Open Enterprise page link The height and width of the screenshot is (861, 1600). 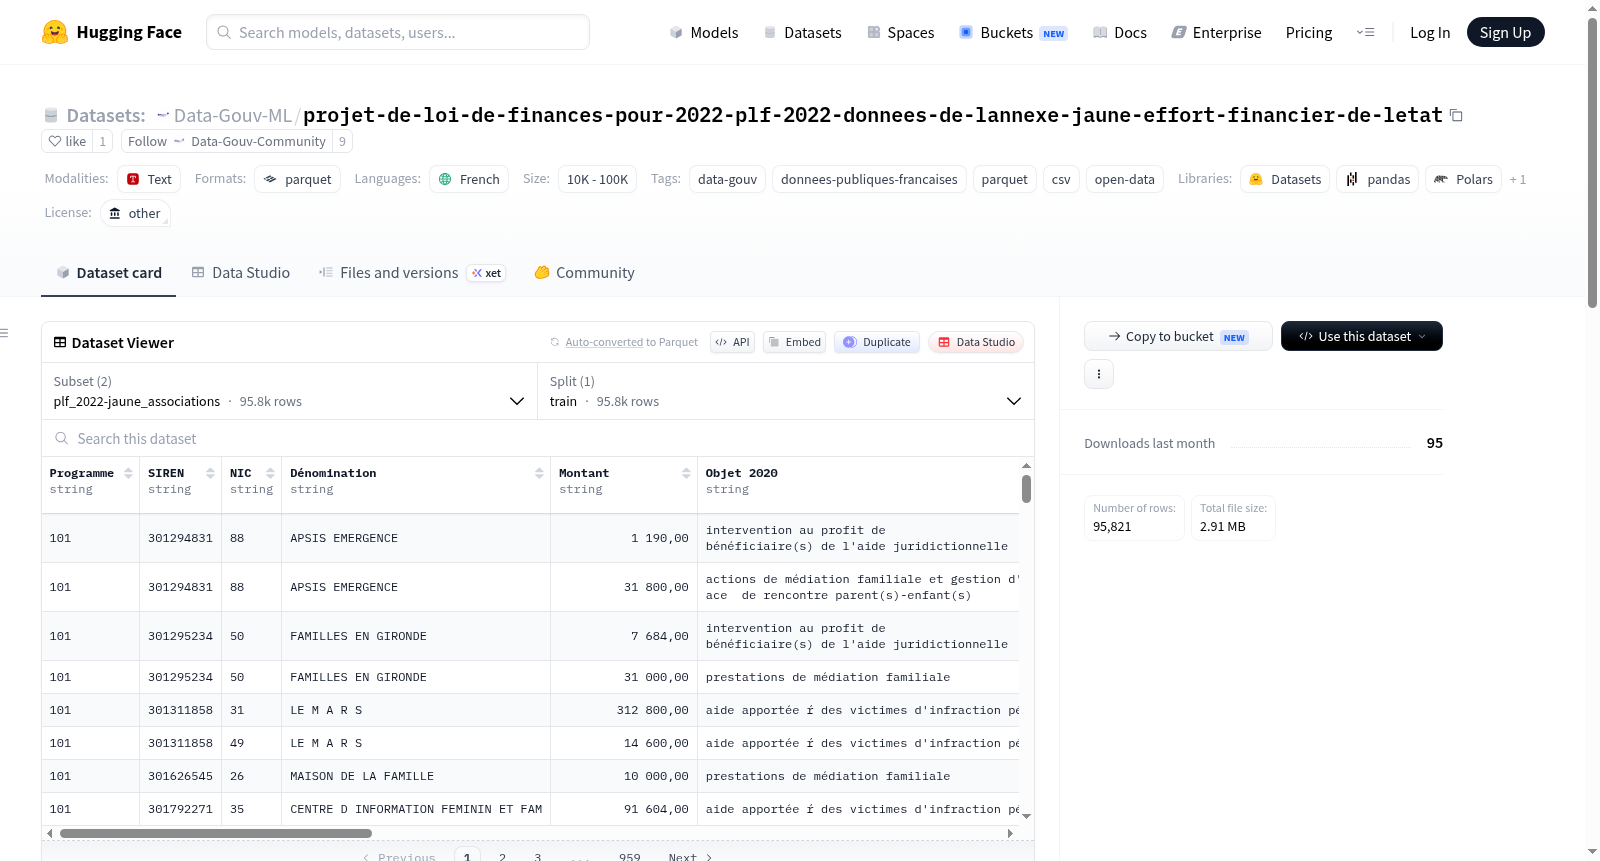1216,33
